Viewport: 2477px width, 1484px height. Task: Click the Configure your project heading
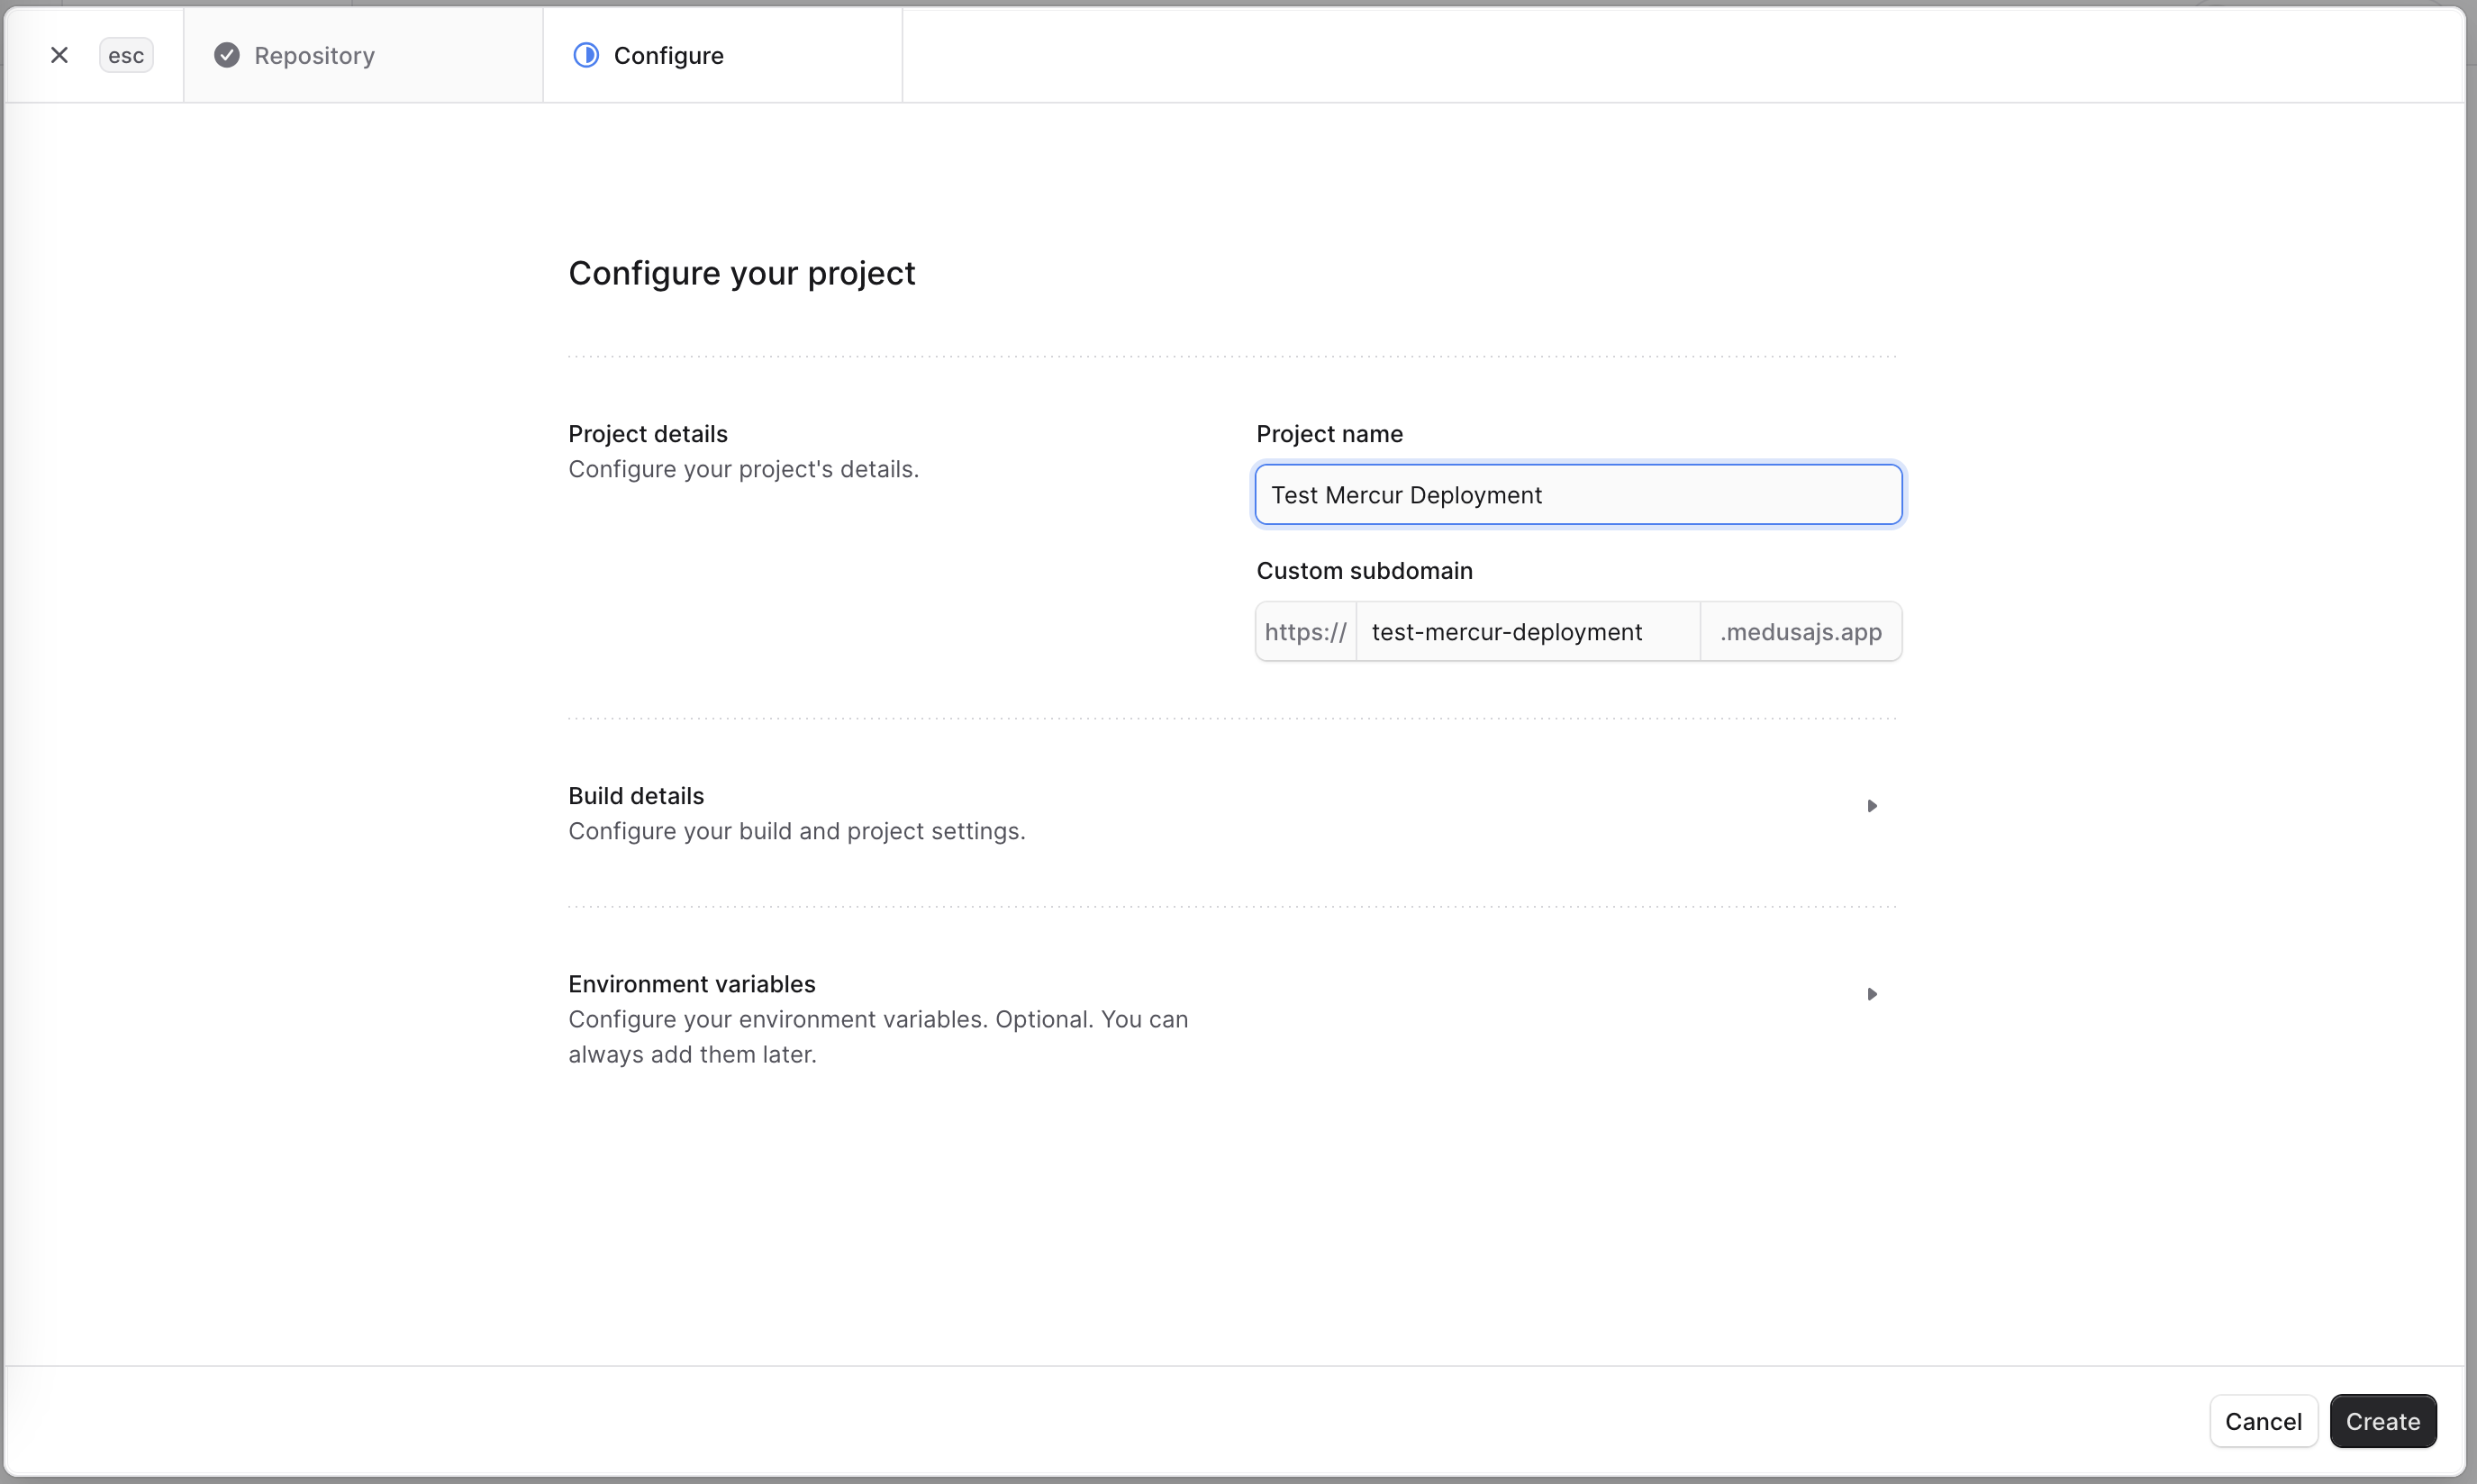pyautogui.click(x=742, y=272)
